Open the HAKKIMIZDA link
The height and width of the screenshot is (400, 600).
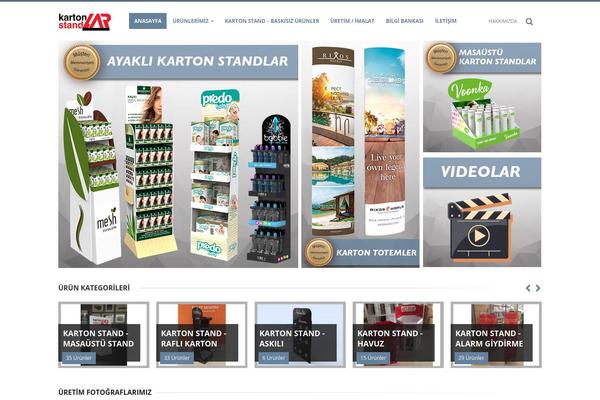(502, 21)
